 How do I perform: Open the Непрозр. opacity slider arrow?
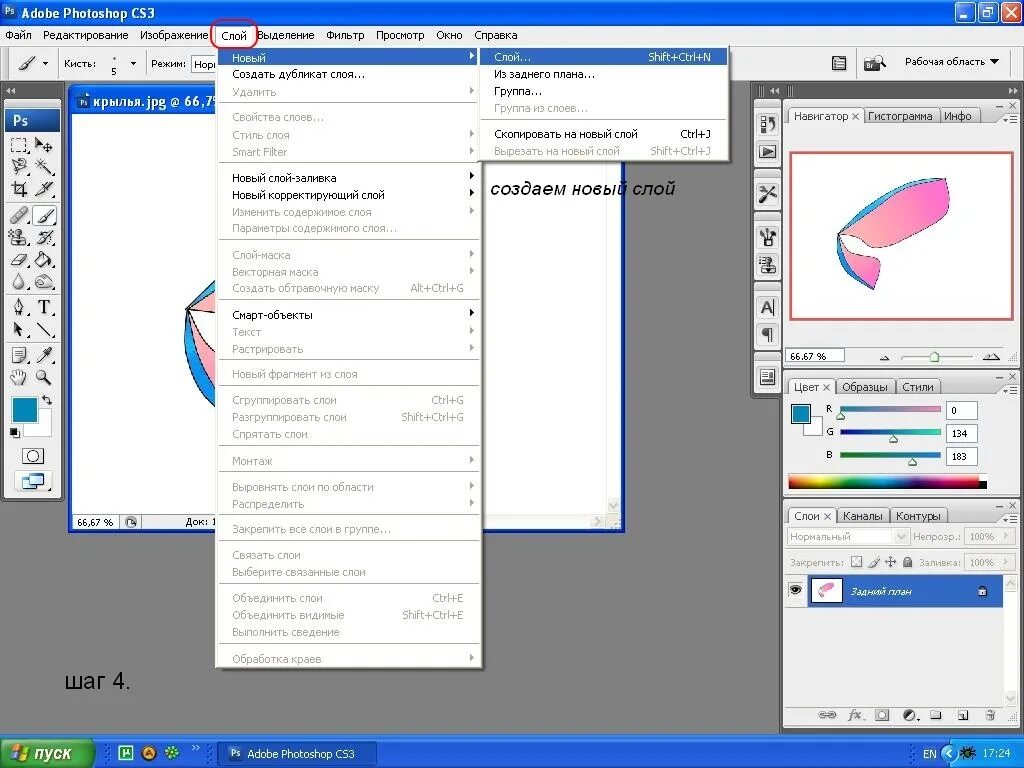[x=1006, y=536]
